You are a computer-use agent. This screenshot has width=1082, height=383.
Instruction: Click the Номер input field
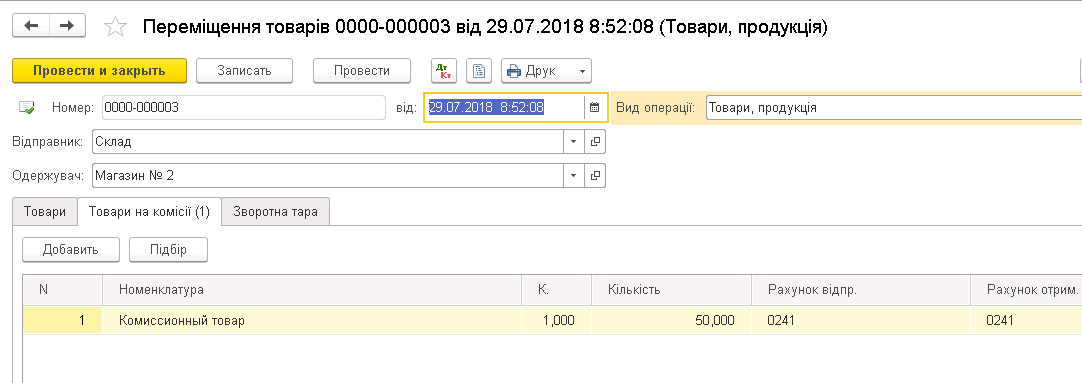(x=244, y=108)
